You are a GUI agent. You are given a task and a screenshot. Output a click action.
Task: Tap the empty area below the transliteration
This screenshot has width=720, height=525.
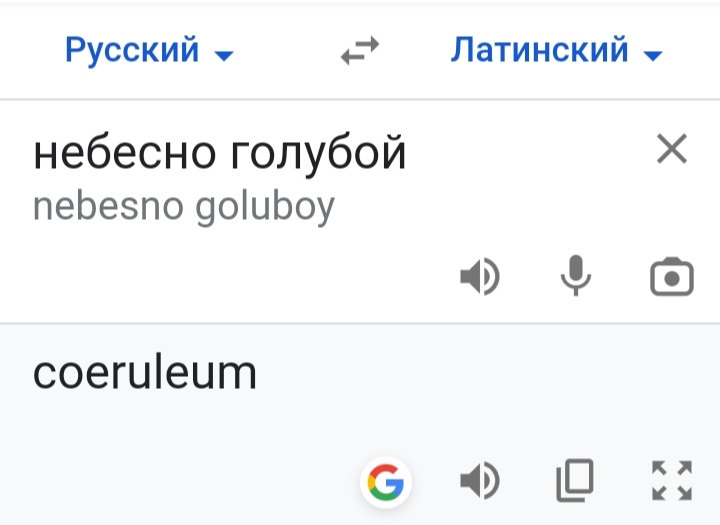[x=230, y=276]
